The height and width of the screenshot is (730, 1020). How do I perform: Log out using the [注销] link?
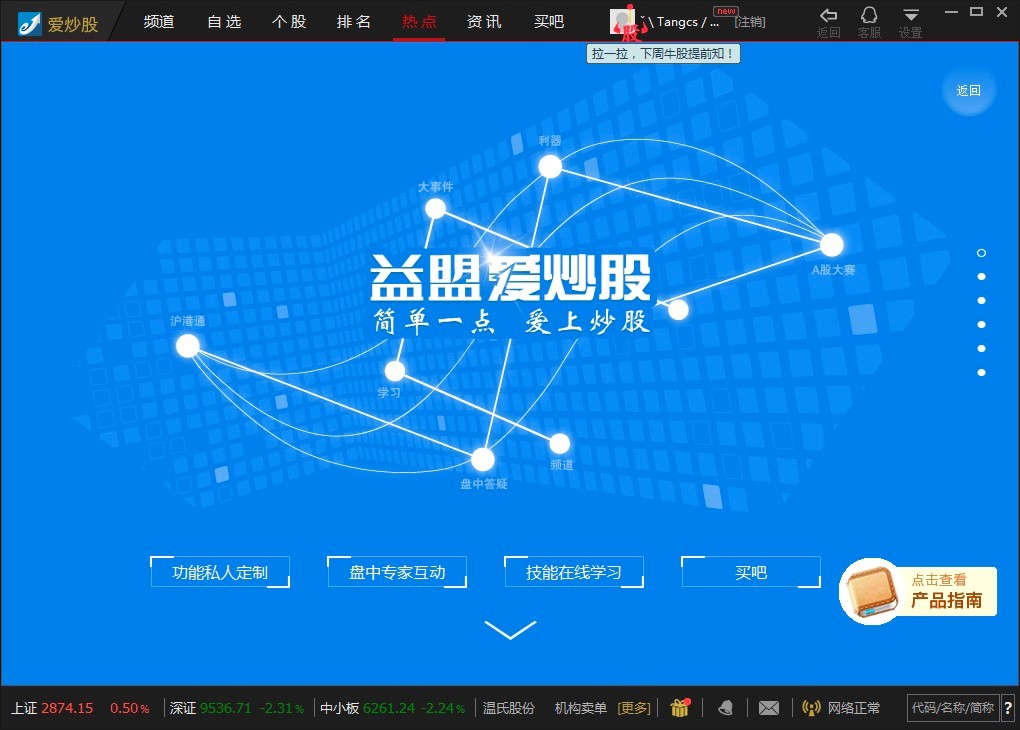pyautogui.click(x=750, y=21)
